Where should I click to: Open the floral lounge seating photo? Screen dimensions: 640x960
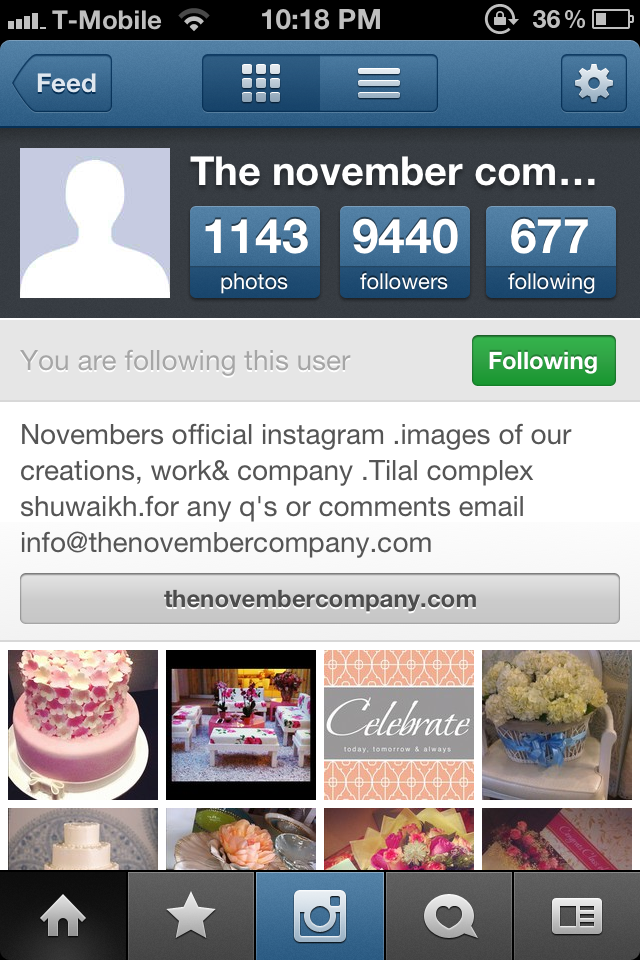point(241,725)
